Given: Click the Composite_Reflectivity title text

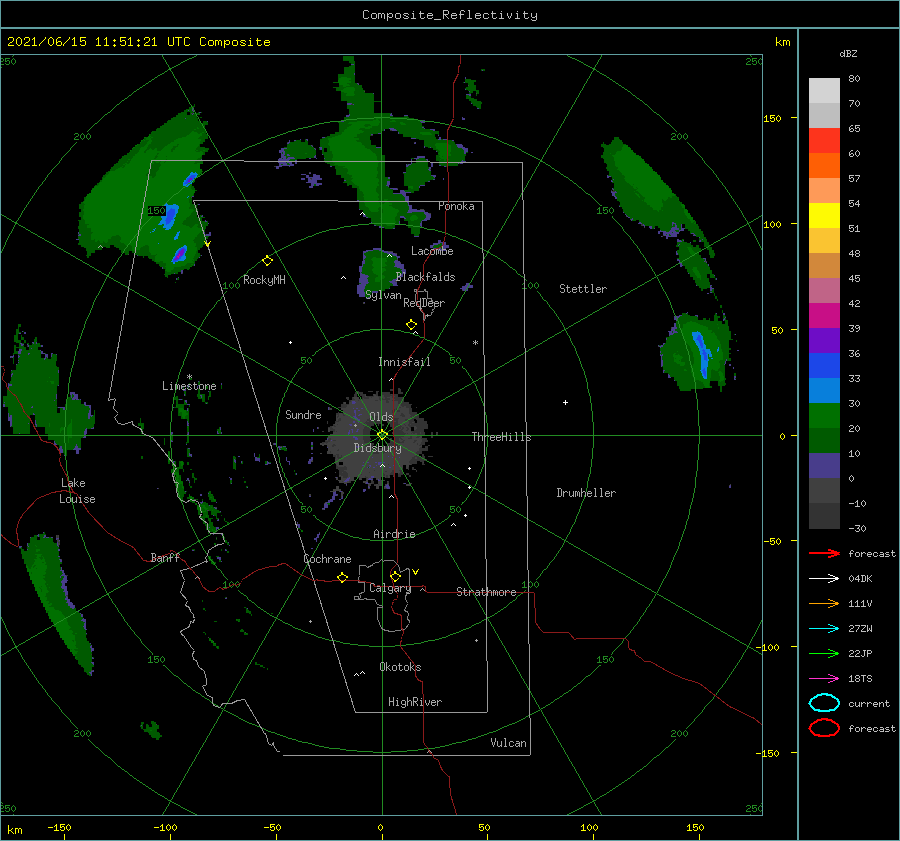Looking at the screenshot, I should (x=450, y=15).
